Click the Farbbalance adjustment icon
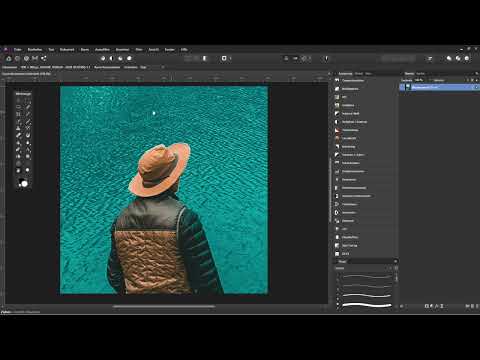480x360 pixels. pyautogui.click(x=337, y=204)
